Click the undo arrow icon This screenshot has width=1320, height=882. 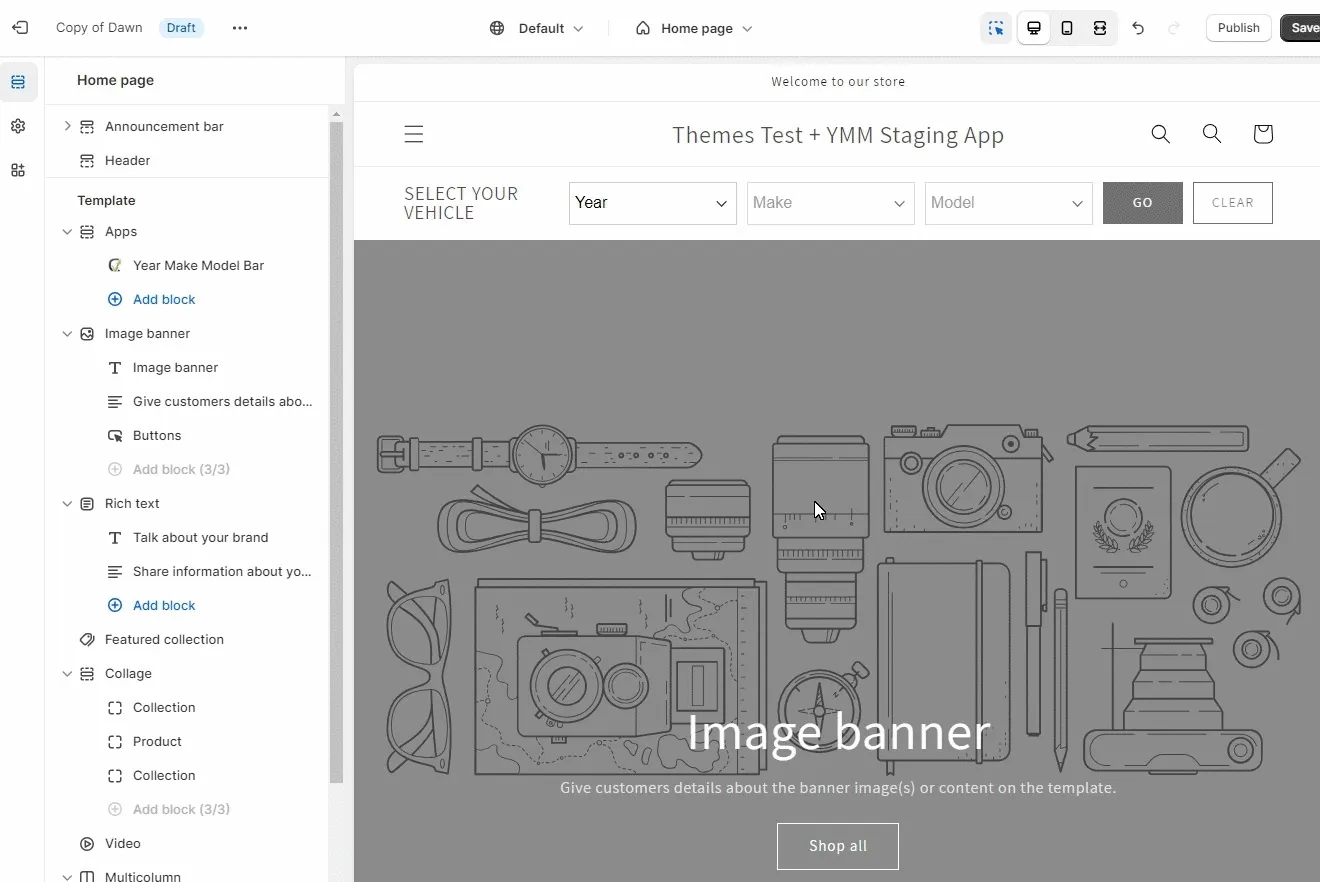(1138, 28)
